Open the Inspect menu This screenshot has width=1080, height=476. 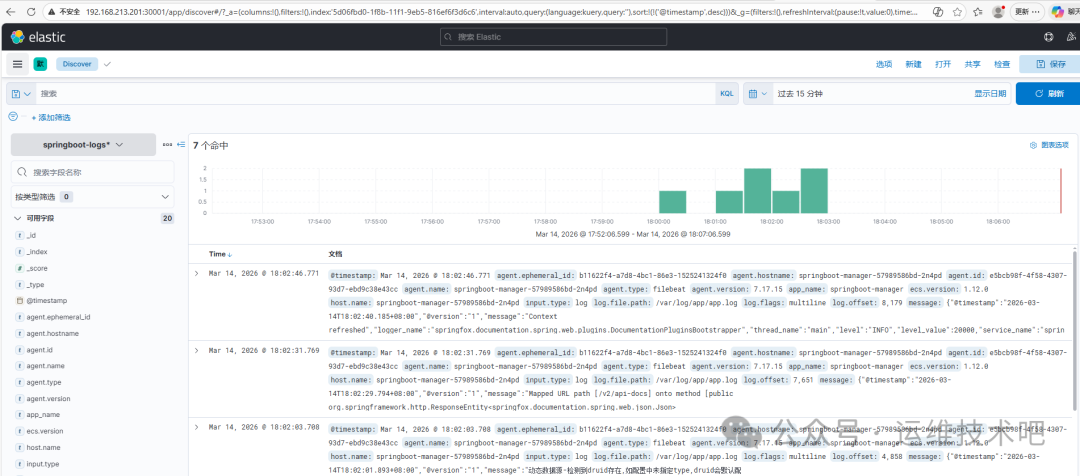click(x=1002, y=64)
